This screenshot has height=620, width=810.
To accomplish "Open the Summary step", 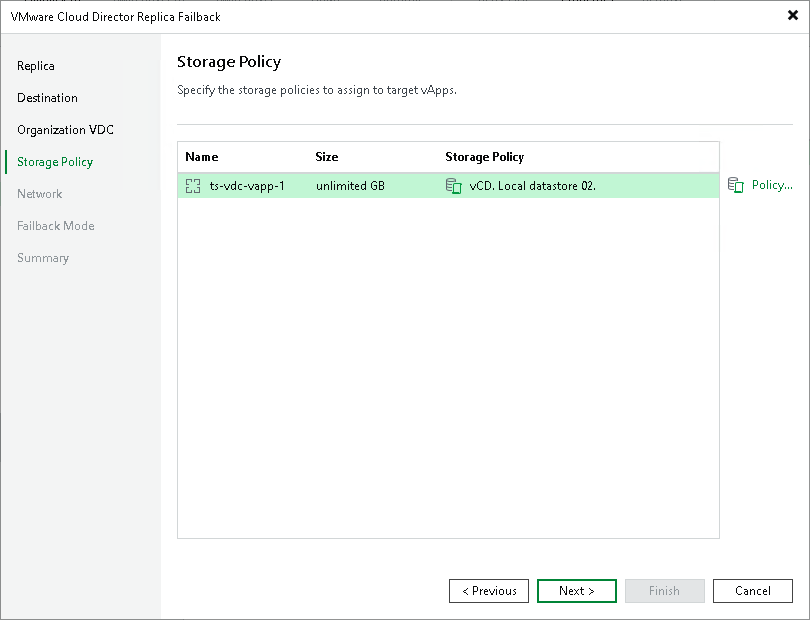I will click(x=43, y=257).
